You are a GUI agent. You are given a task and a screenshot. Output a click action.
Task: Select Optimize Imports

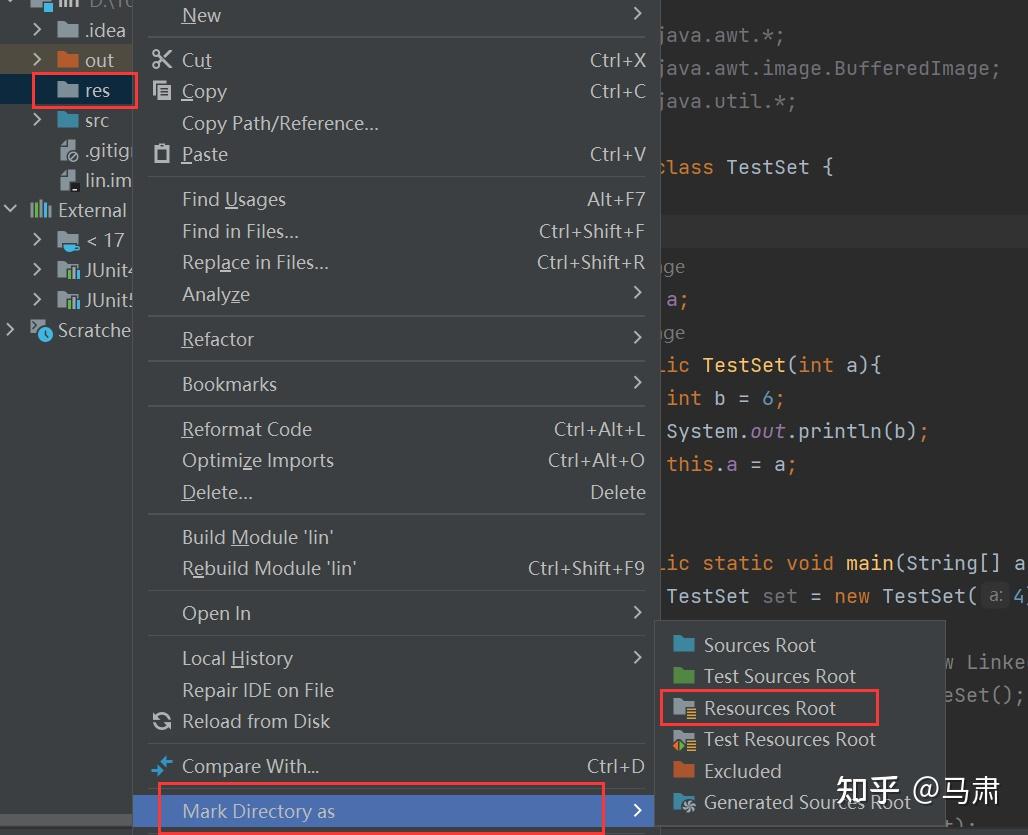pos(397,461)
